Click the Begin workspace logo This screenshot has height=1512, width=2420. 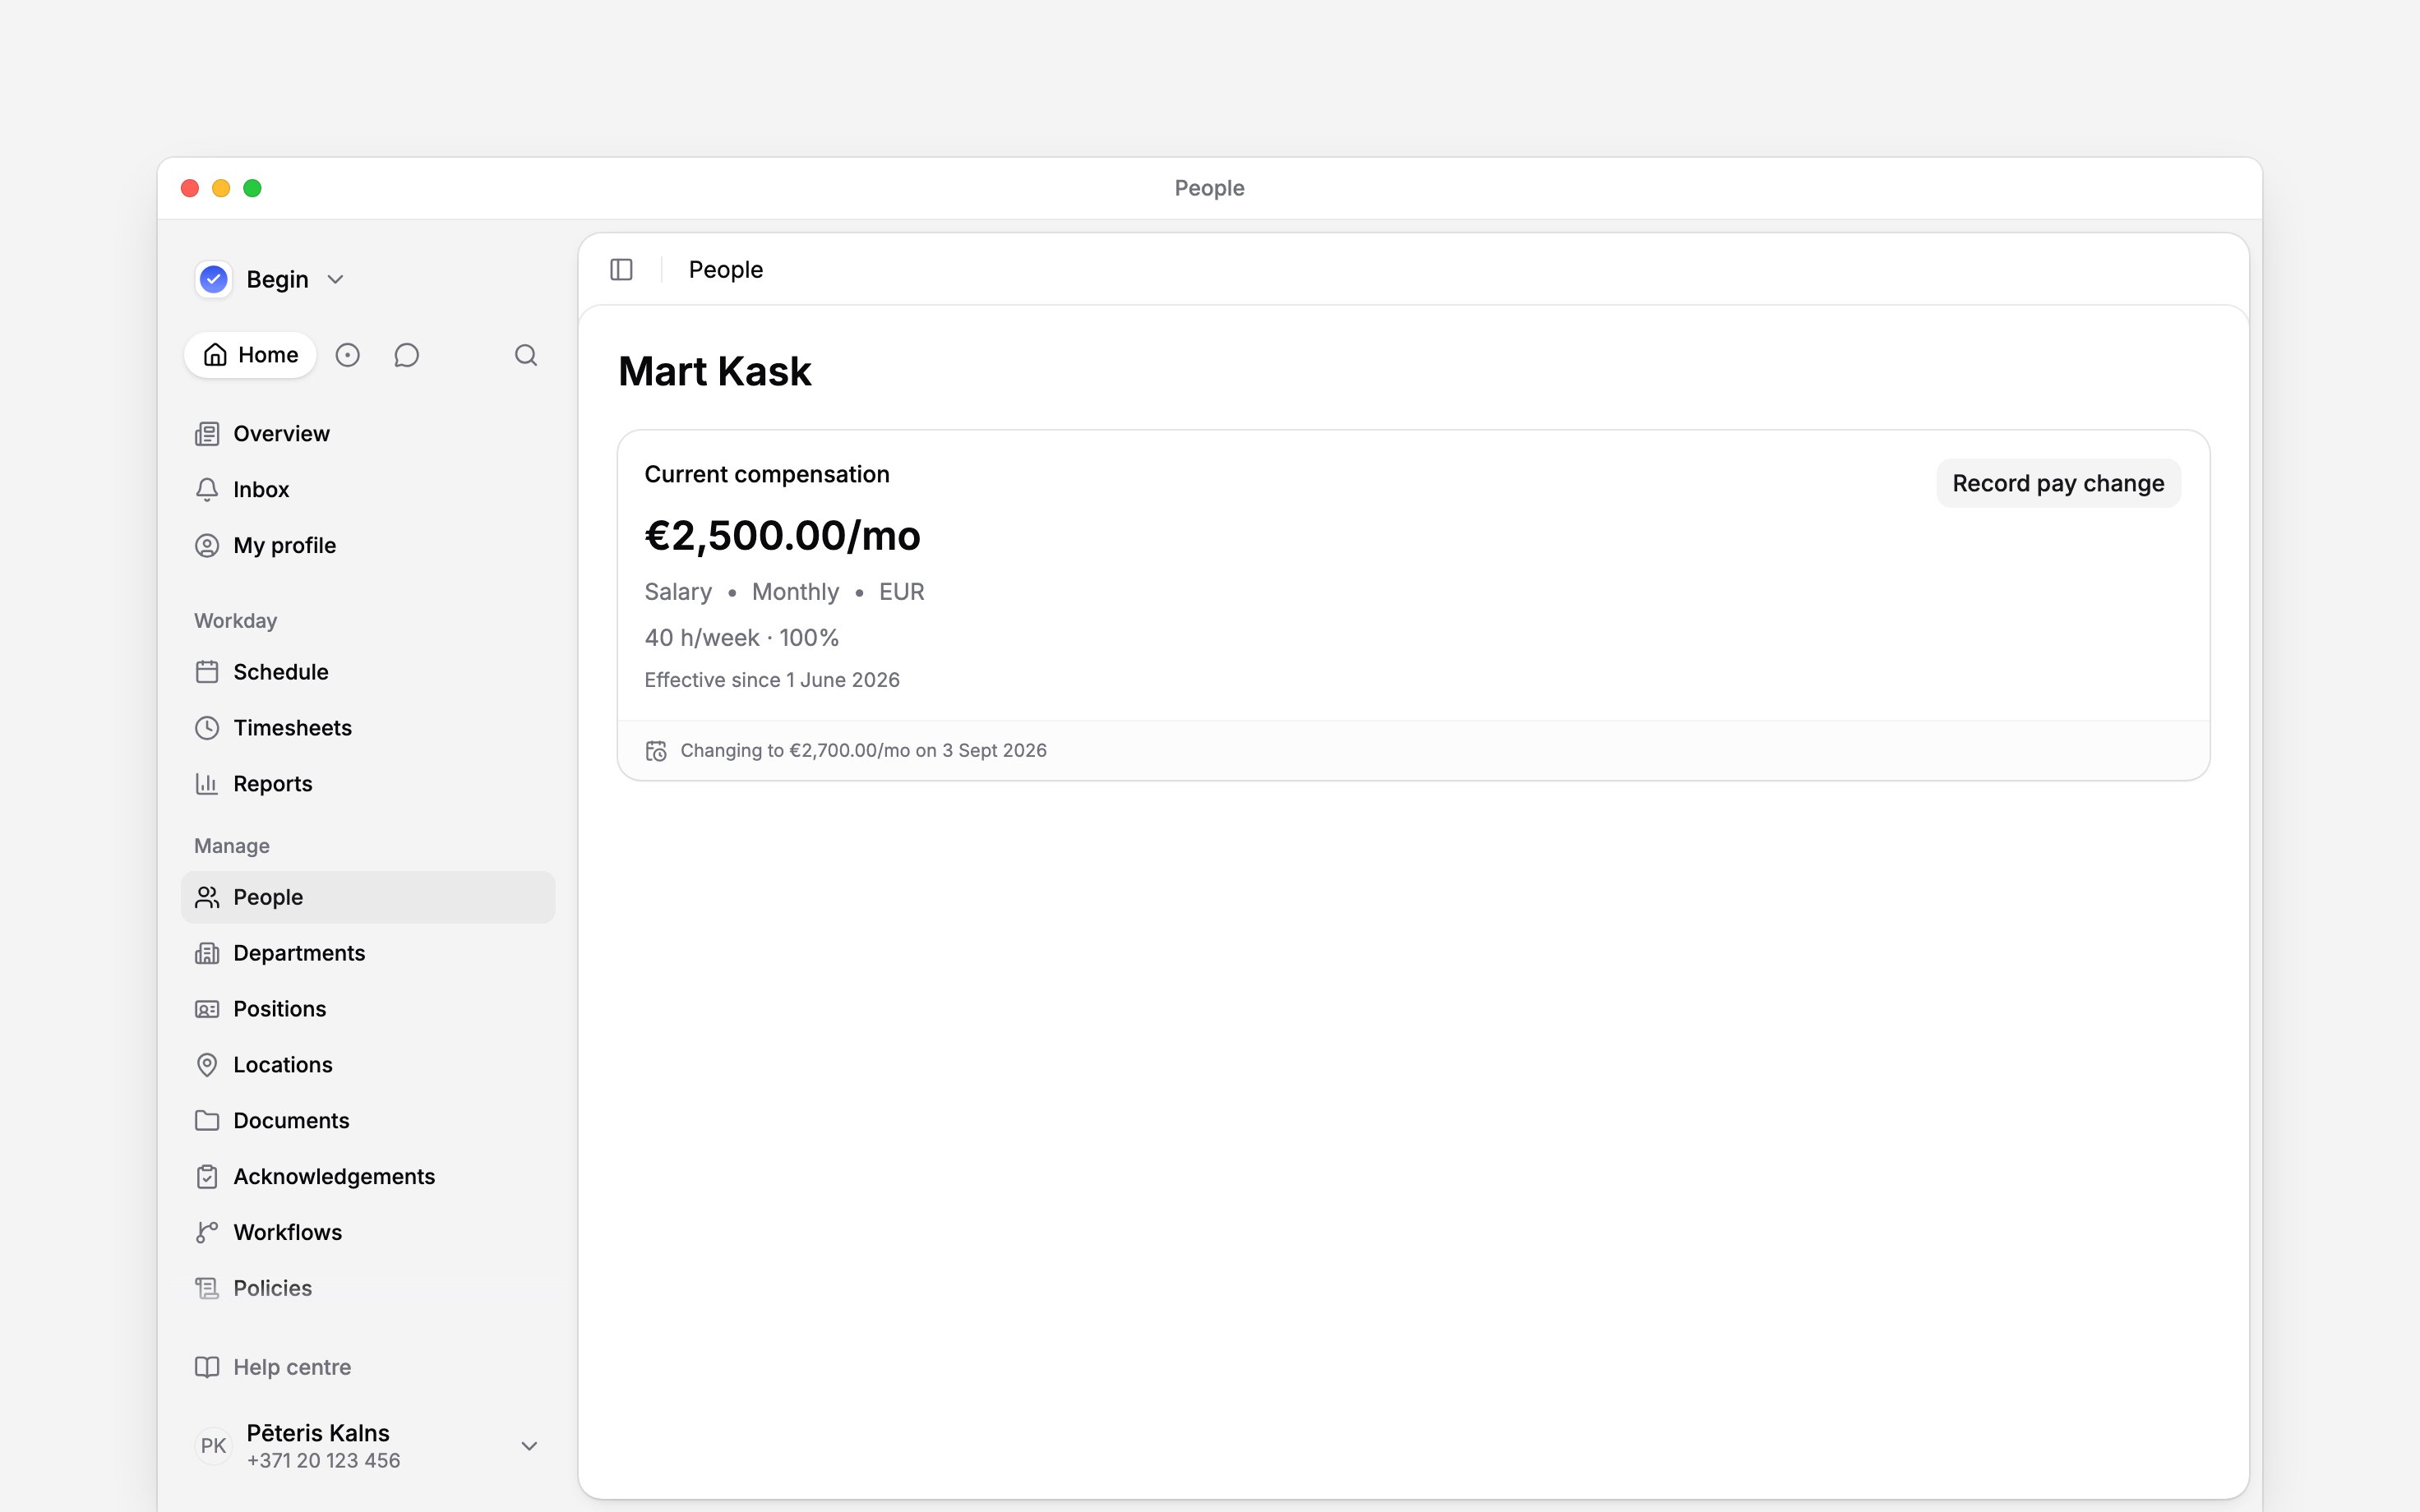coord(214,279)
